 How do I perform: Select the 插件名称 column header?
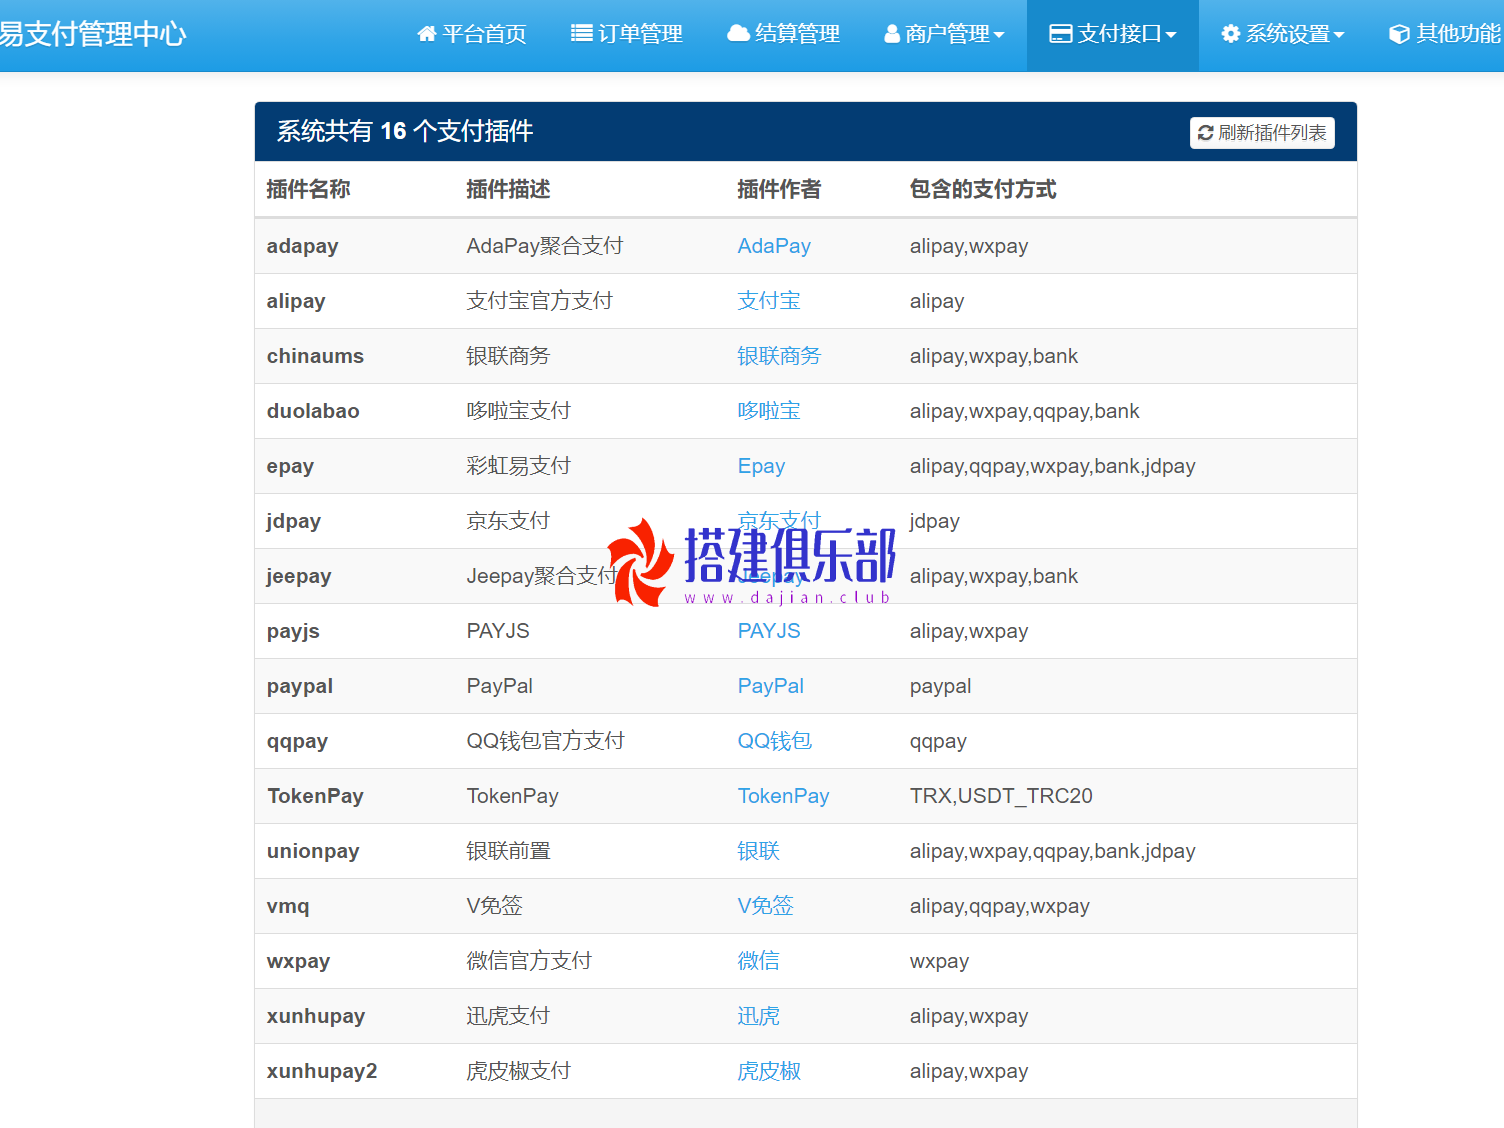point(309,189)
